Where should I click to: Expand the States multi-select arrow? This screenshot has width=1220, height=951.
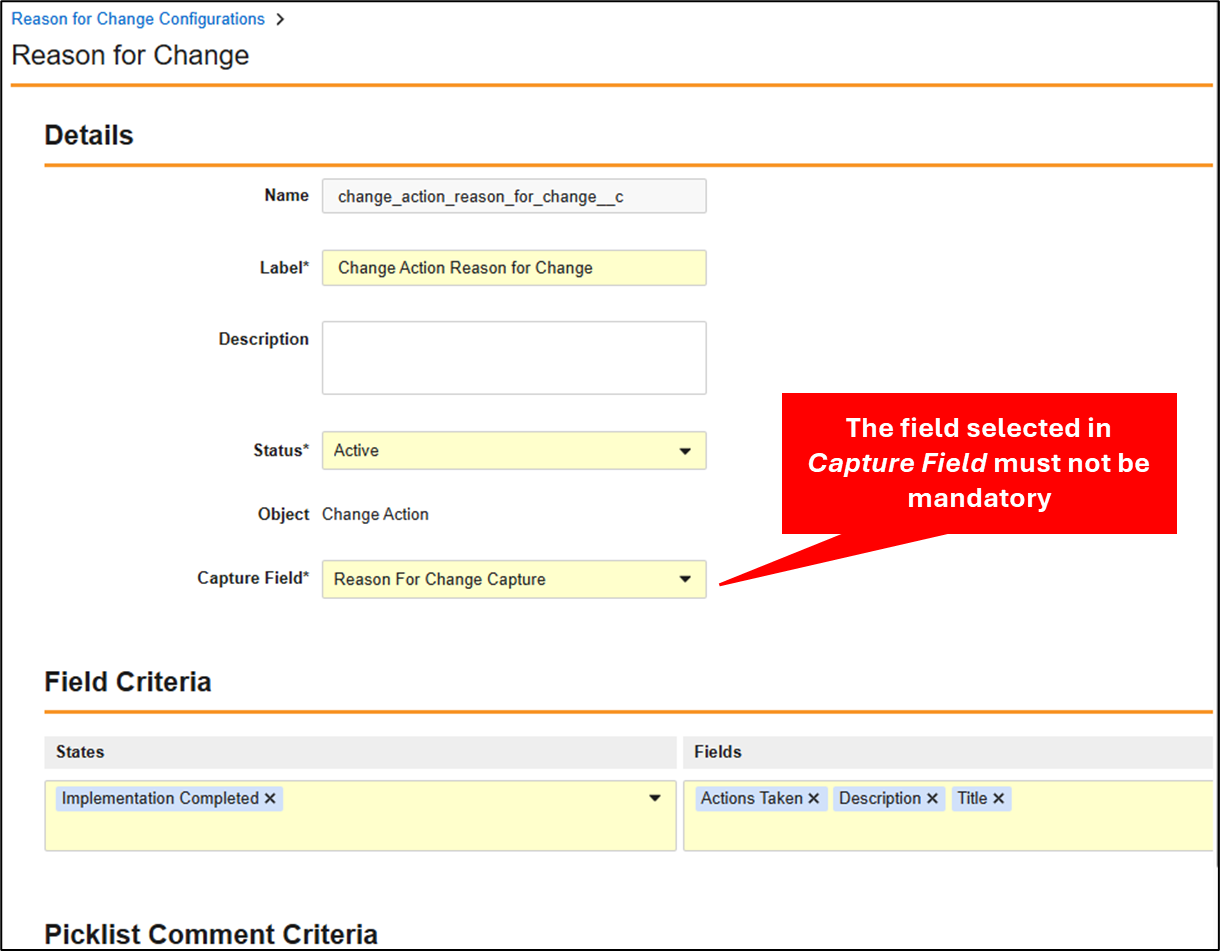(655, 798)
